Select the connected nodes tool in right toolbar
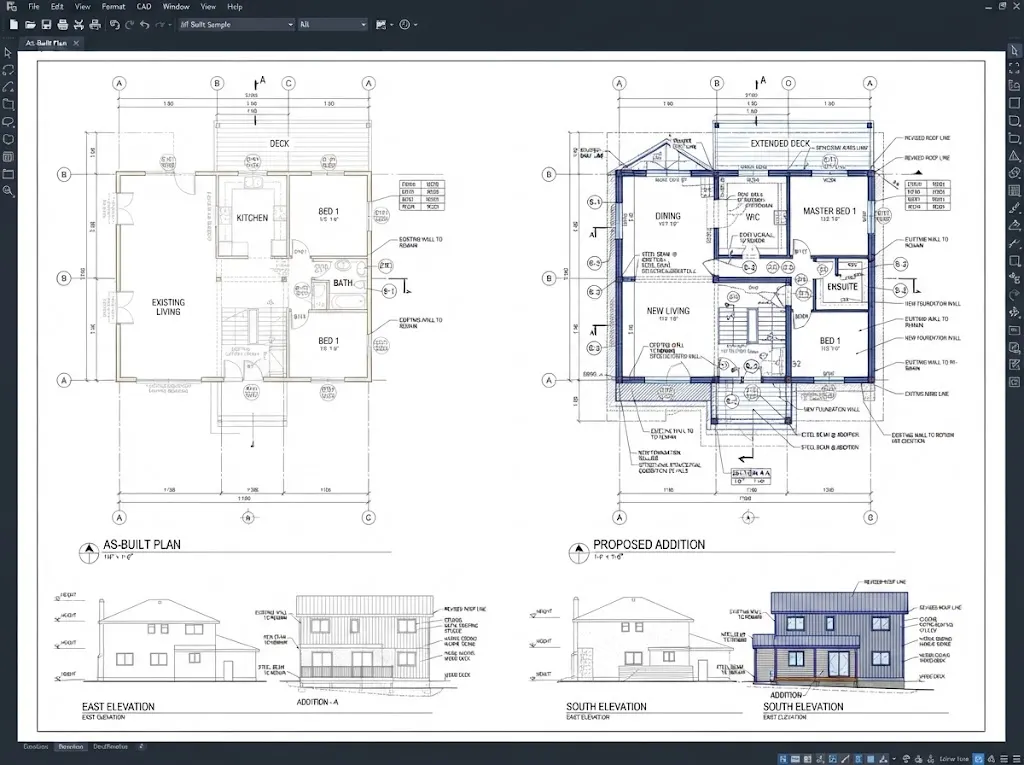The image size is (1024, 765). tap(1014, 278)
